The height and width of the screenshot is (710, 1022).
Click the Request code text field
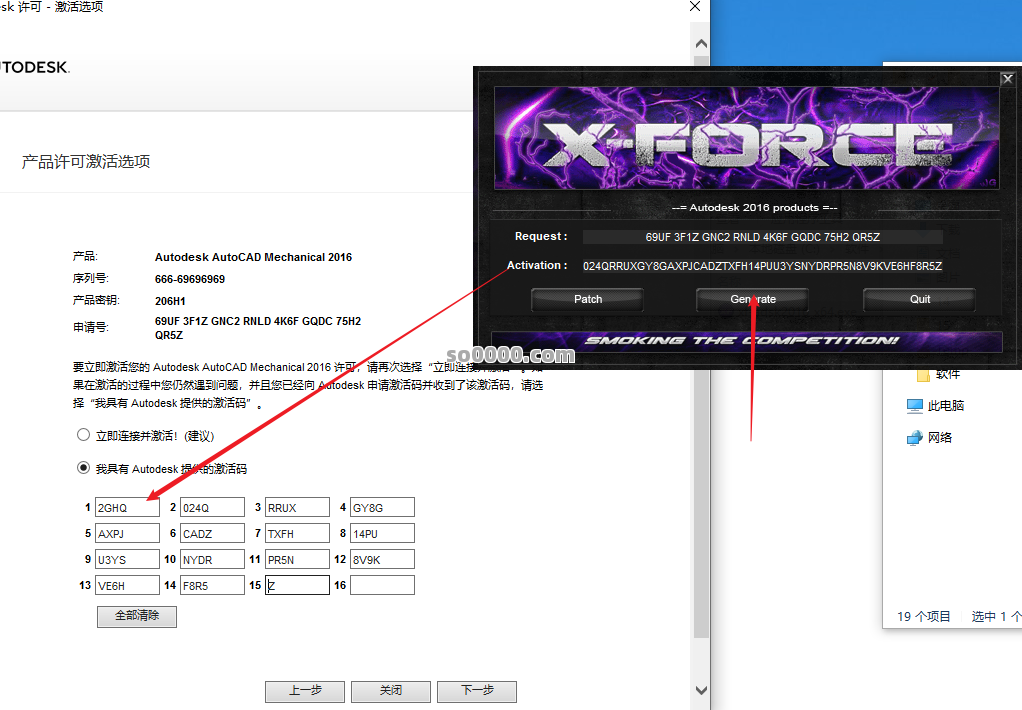(762, 237)
